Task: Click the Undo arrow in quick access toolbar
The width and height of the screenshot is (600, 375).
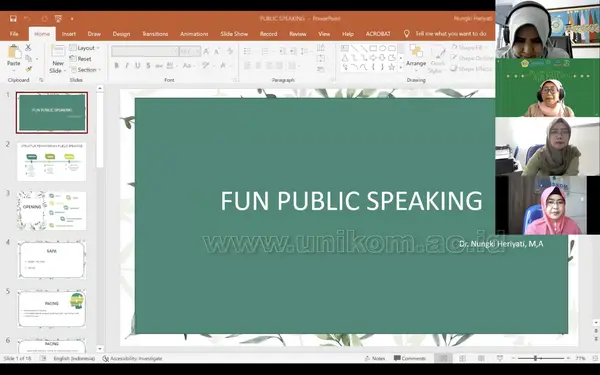Action: point(27,18)
